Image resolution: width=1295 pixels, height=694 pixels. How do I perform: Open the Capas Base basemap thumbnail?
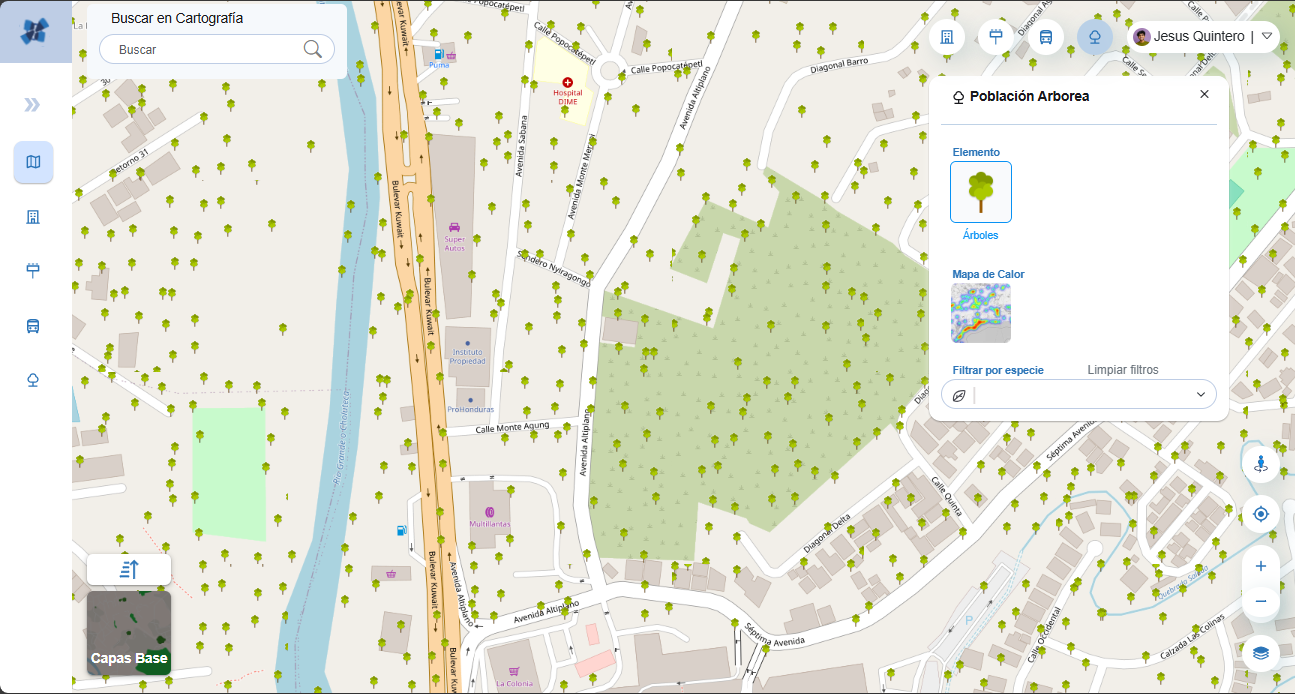pyautogui.click(x=129, y=632)
